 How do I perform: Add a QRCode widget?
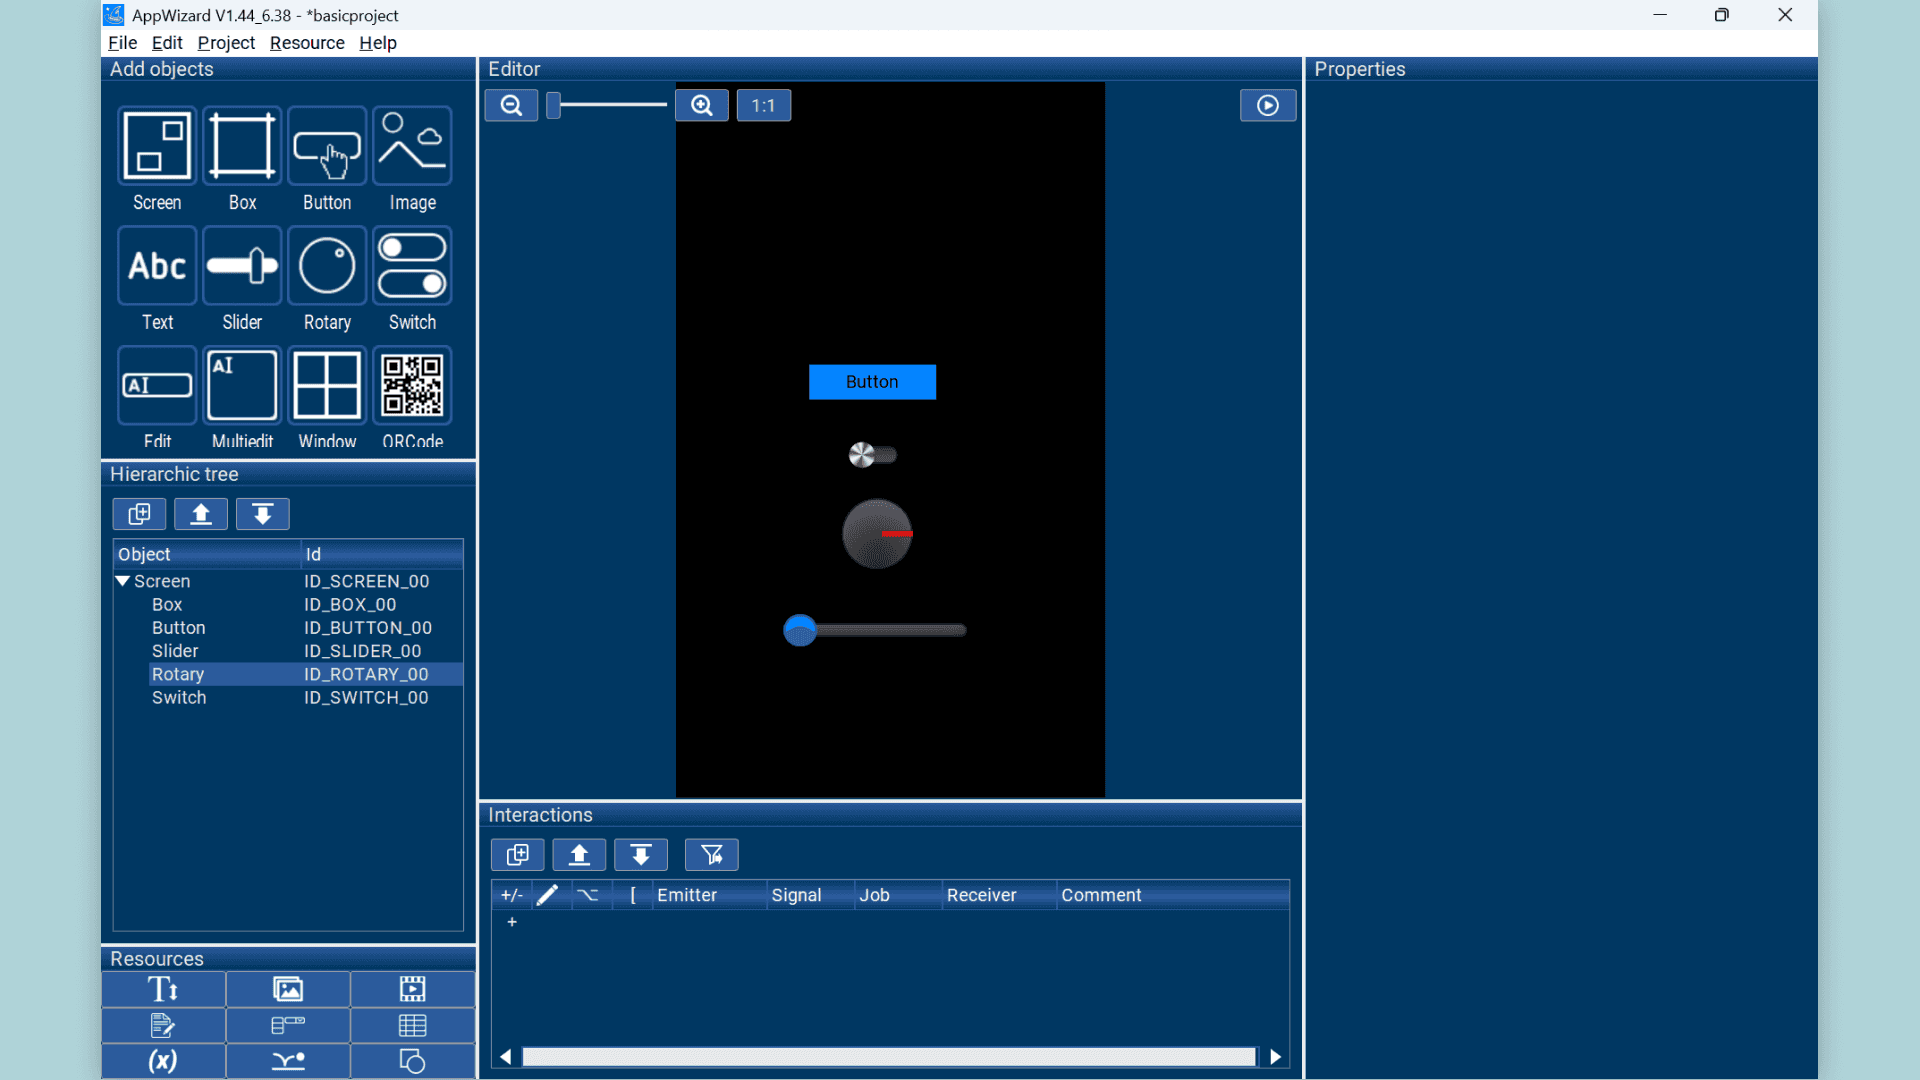click(412, 384)
